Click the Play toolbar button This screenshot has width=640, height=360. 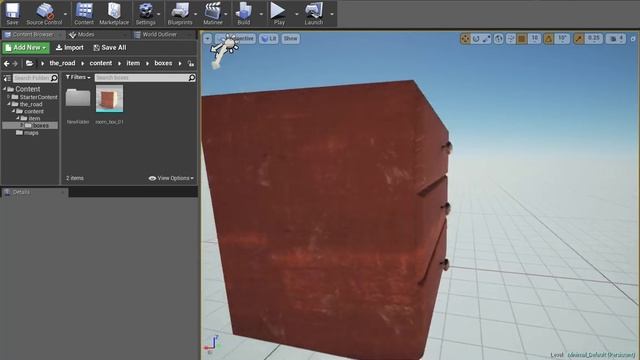pyautogui.click(x=279, y=13)
